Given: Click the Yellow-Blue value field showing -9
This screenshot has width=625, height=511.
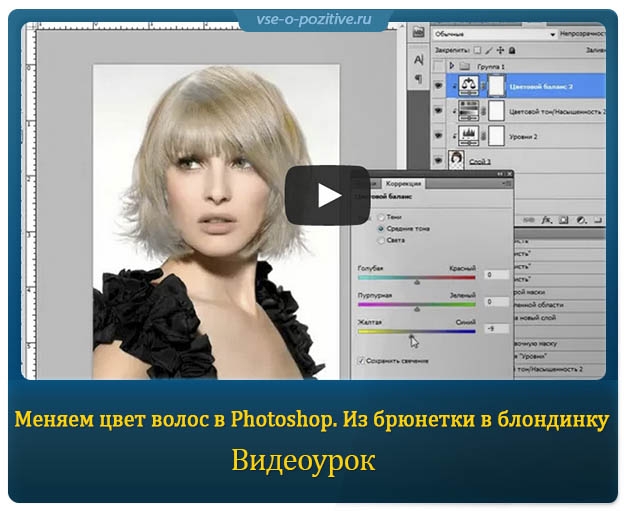Looking at the screenshot, I should (x=496, y=329).
